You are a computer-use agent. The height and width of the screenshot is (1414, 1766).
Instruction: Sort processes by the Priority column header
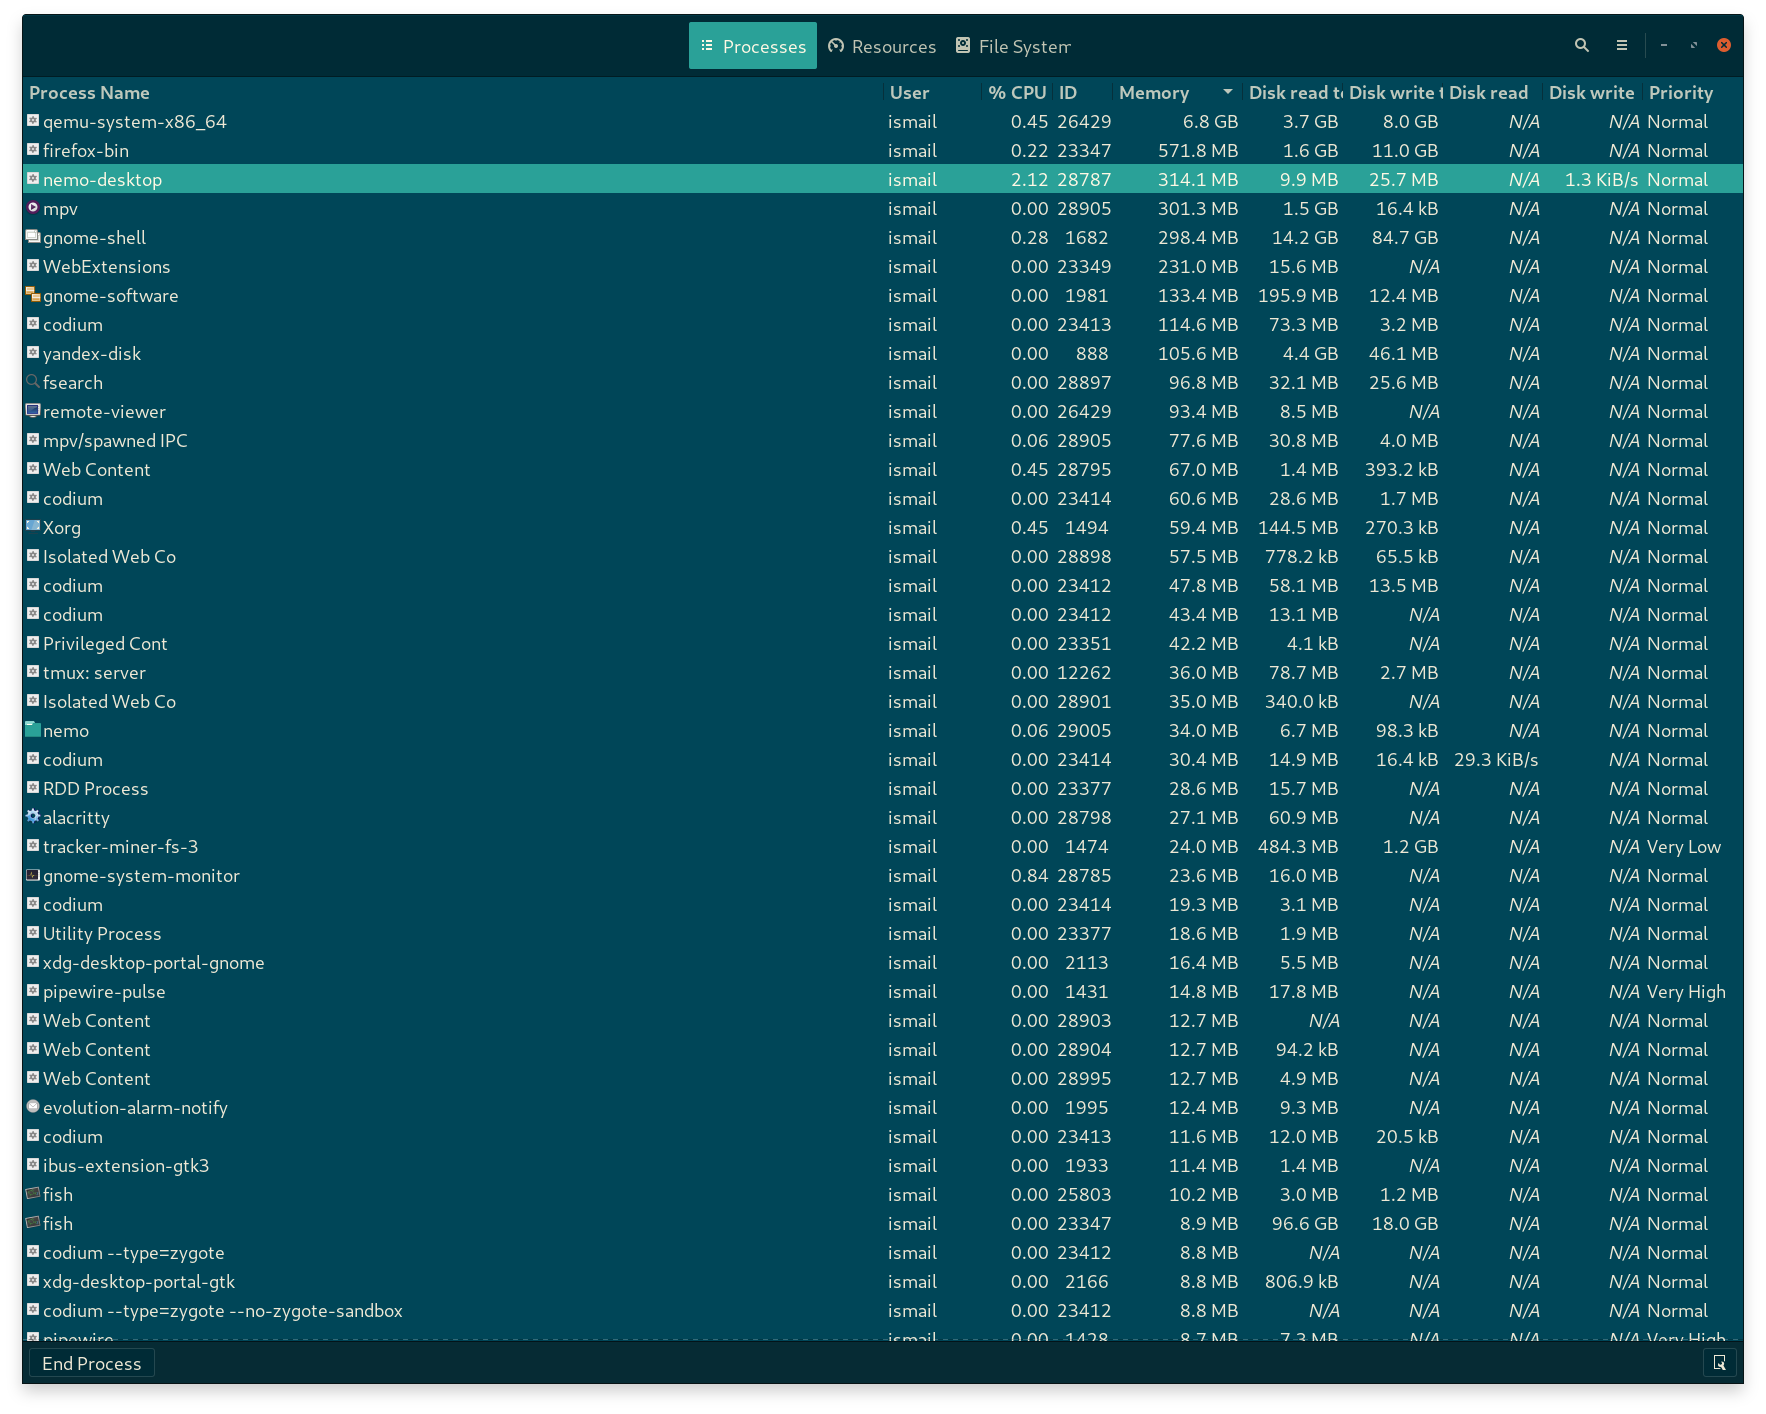coord(1681,92)
